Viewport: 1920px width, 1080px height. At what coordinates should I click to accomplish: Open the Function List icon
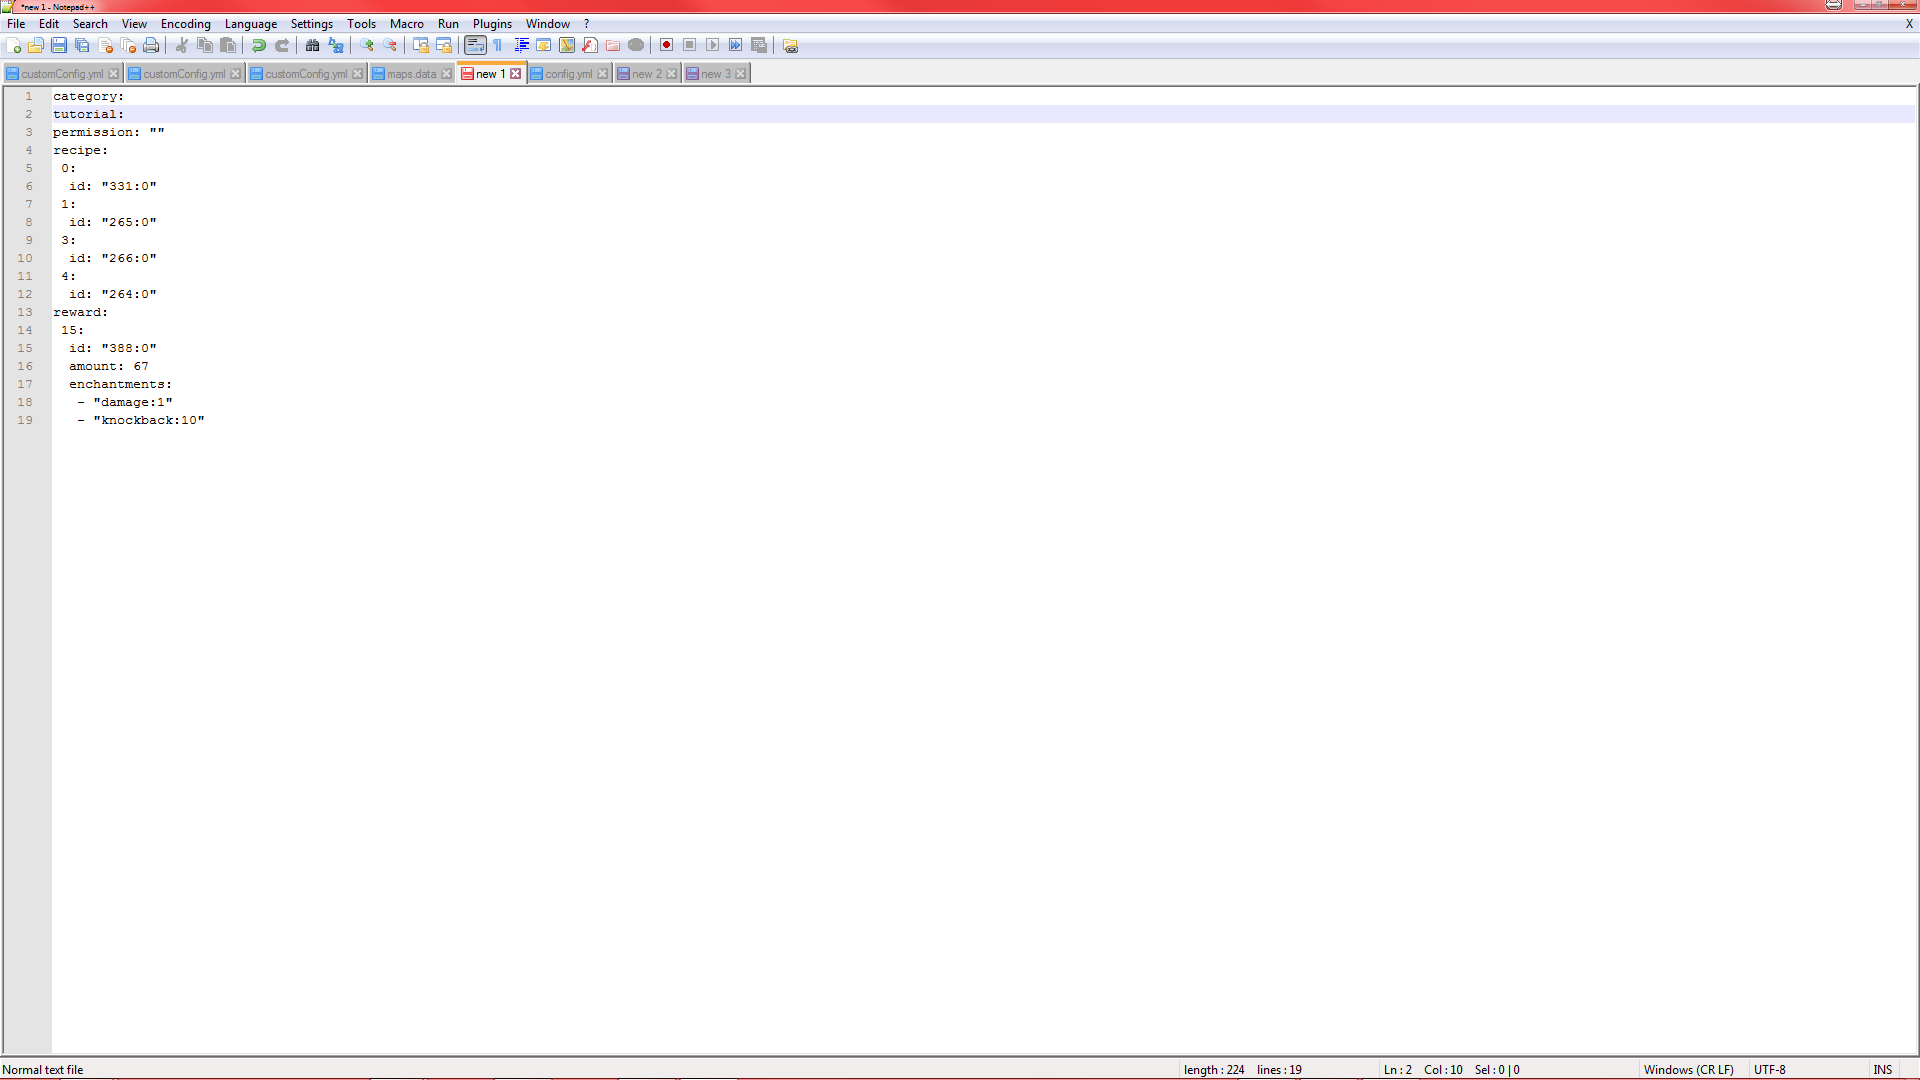pos(590,45)
